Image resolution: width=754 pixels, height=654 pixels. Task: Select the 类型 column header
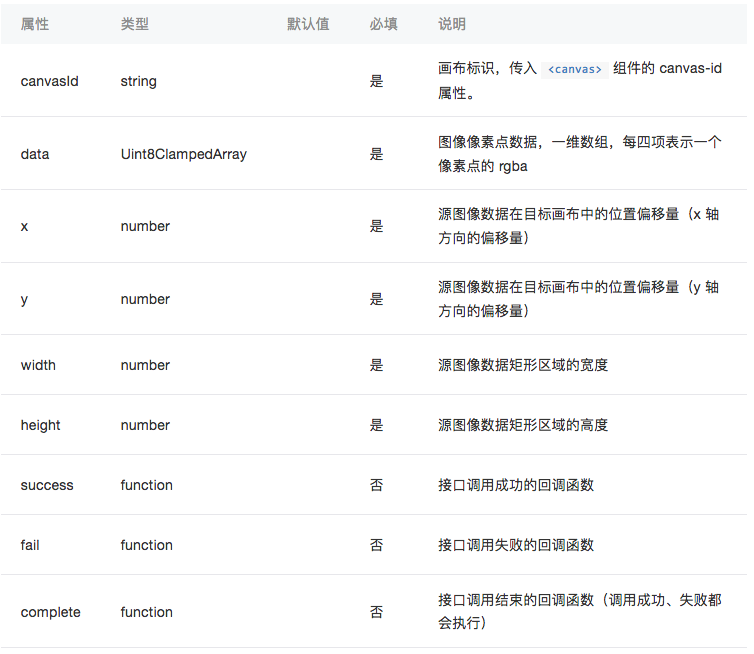[135, 24]
